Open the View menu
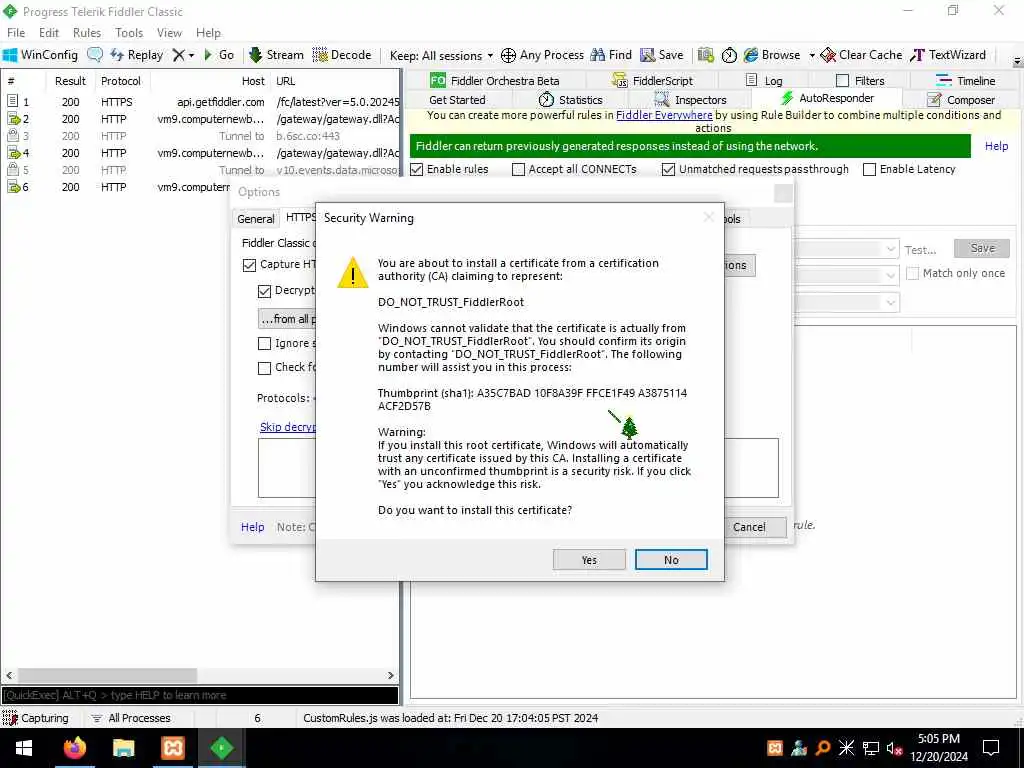The image size is (1024, 768). (x=169, y=33)
